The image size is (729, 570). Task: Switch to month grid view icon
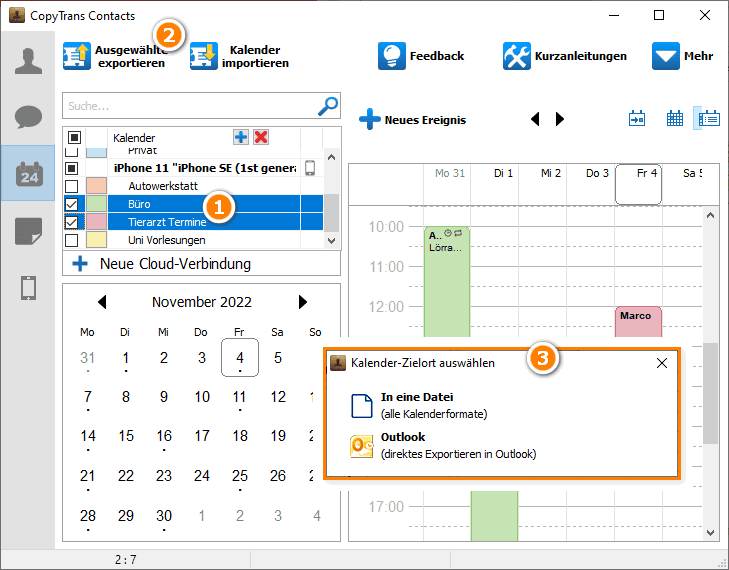click(x=675, y=119)
